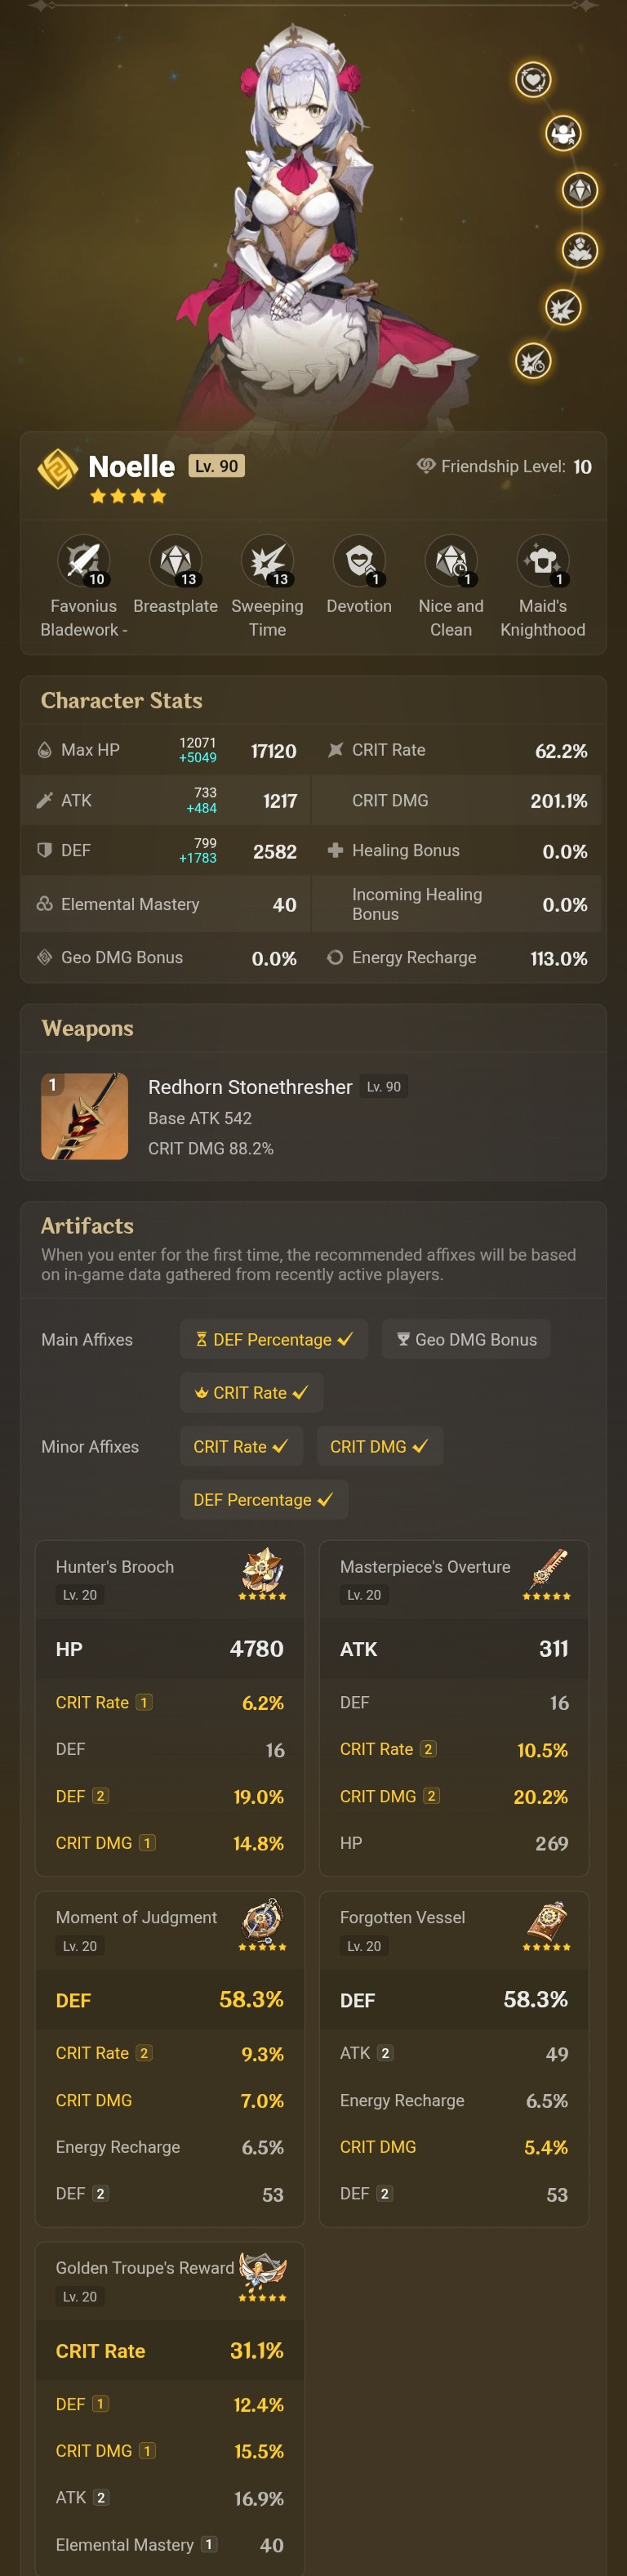
Task: Open the Favonius Bladework talent icon
Action: point(84,561)
